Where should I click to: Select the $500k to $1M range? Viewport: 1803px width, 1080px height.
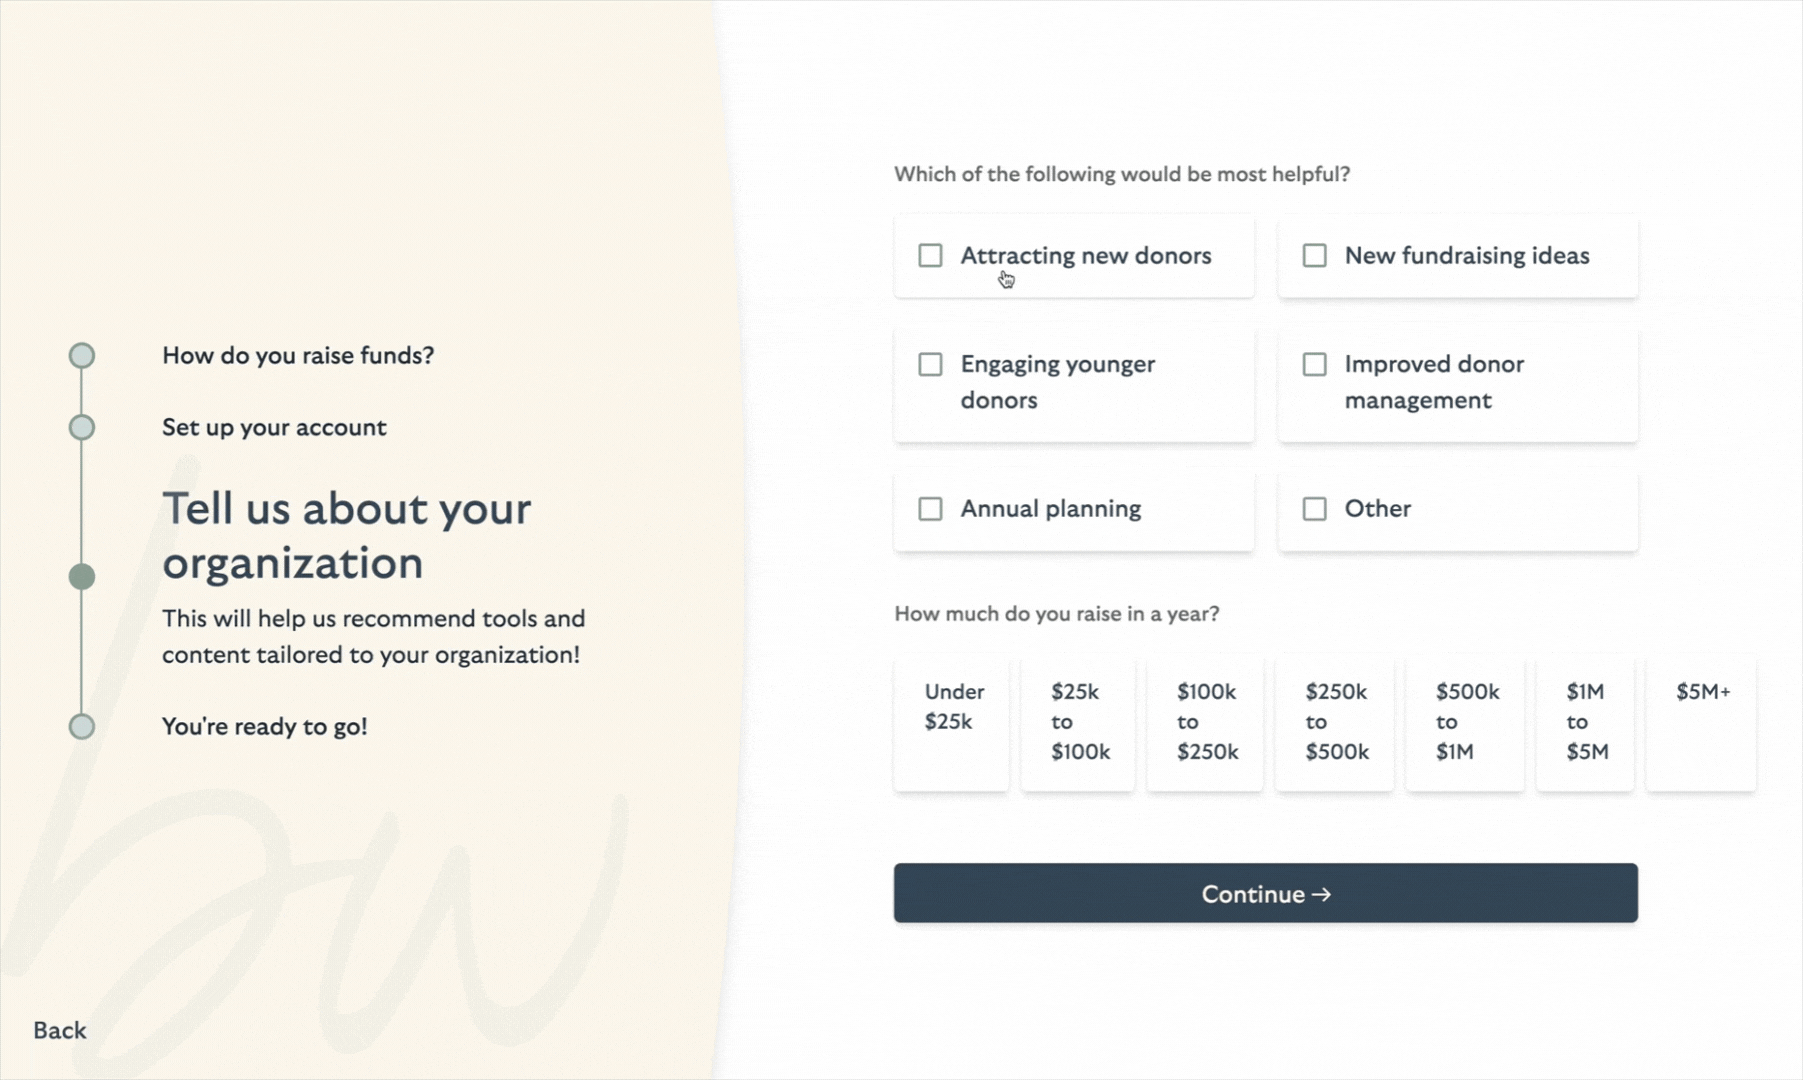pyautogui.click(x=1465, y=722)
